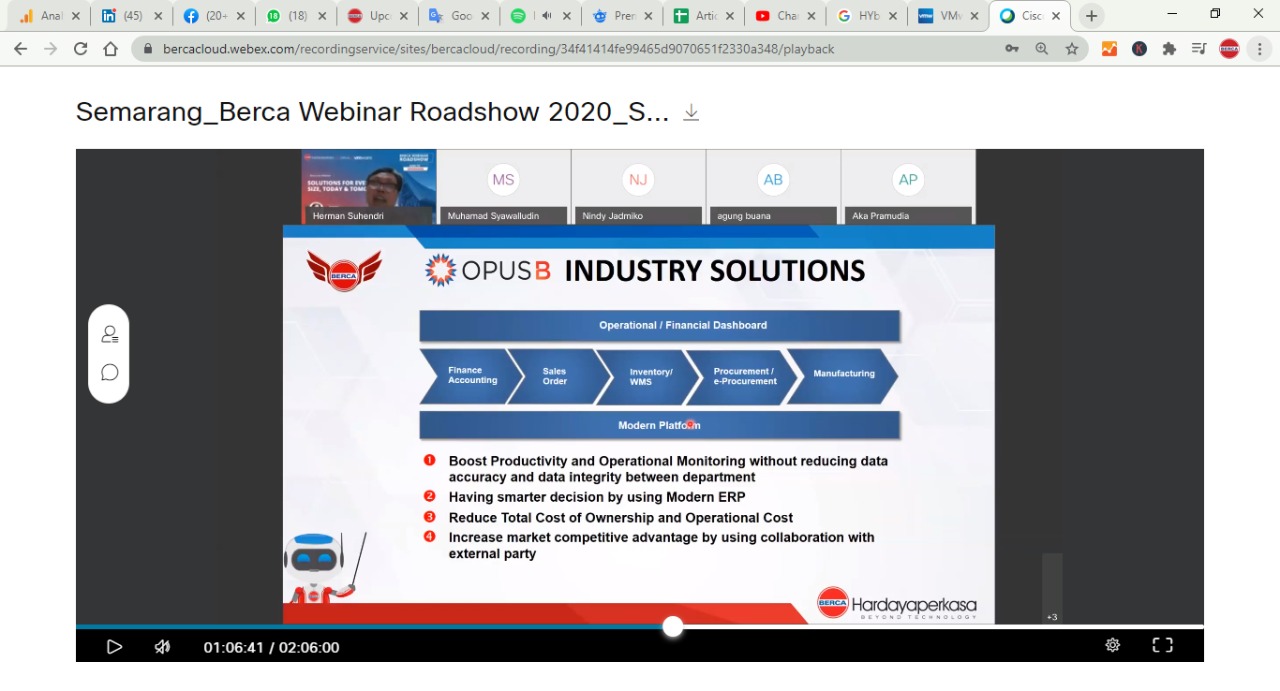The width and height of the screenshot is (1280, 691).
Task: Play the Webex recording
Action: pyautogui.click(x=114, y=647)
